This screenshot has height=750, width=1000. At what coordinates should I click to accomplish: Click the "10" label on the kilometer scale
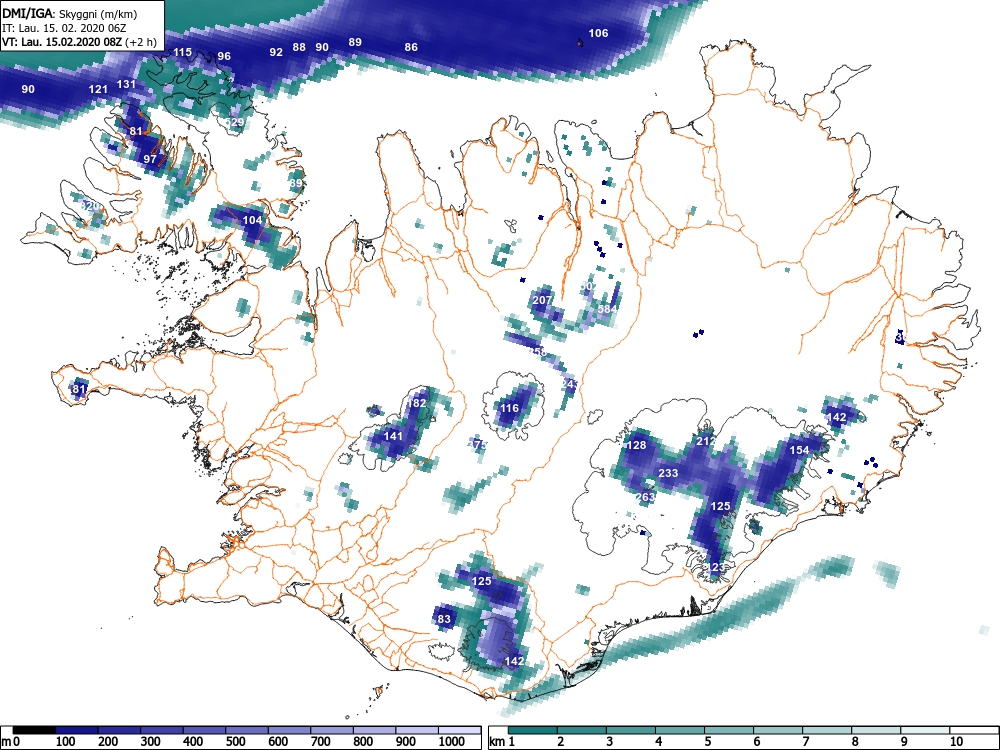956,742
